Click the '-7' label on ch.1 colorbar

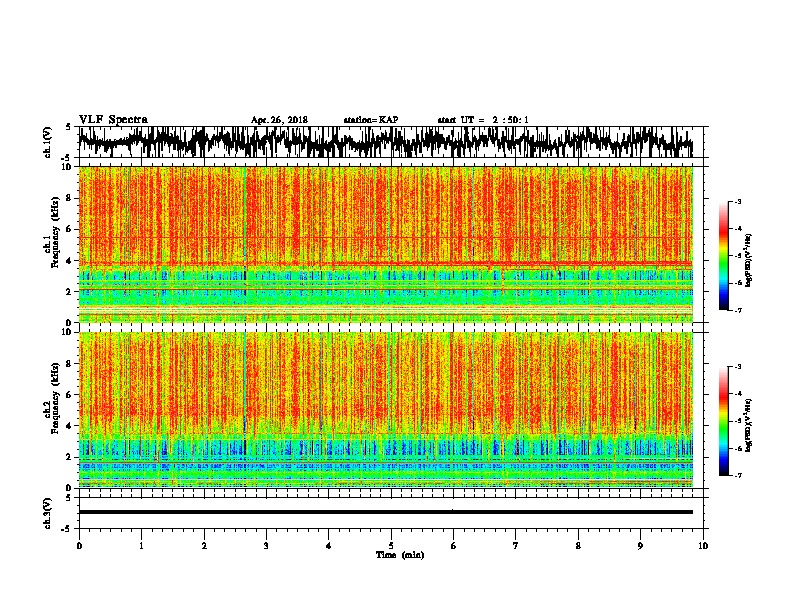click(x=738, y=310)
